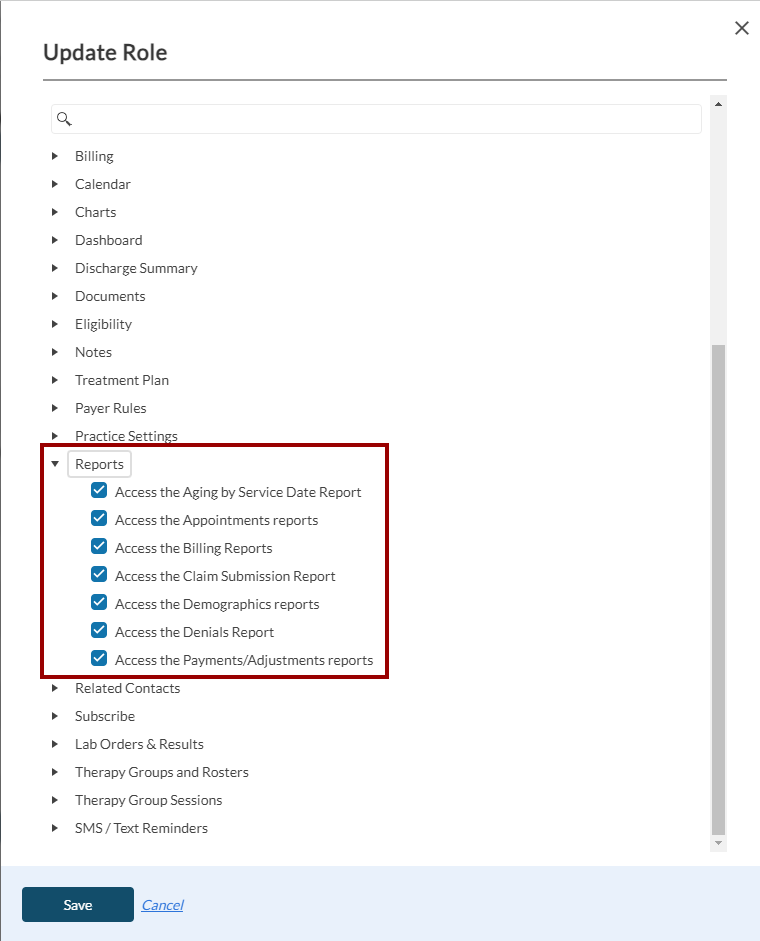Select the Reports tree label

pyautogui.click(x=99, y=464)
